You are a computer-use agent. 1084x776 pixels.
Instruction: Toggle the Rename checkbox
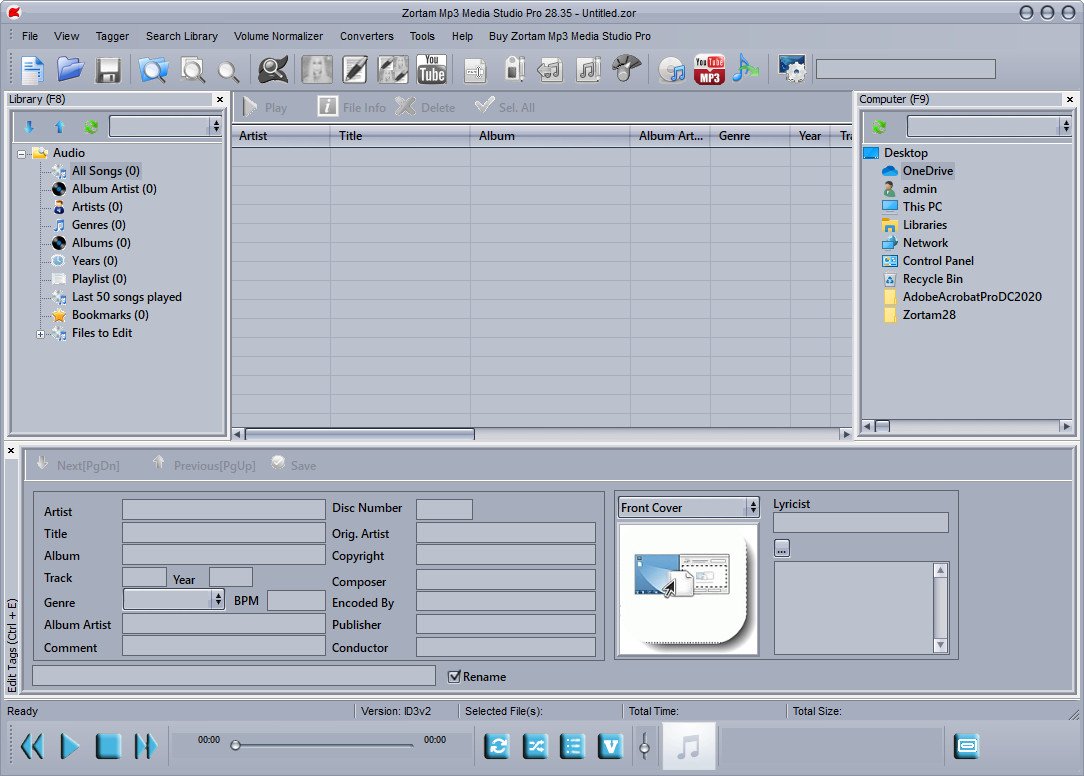coord(453,676)
